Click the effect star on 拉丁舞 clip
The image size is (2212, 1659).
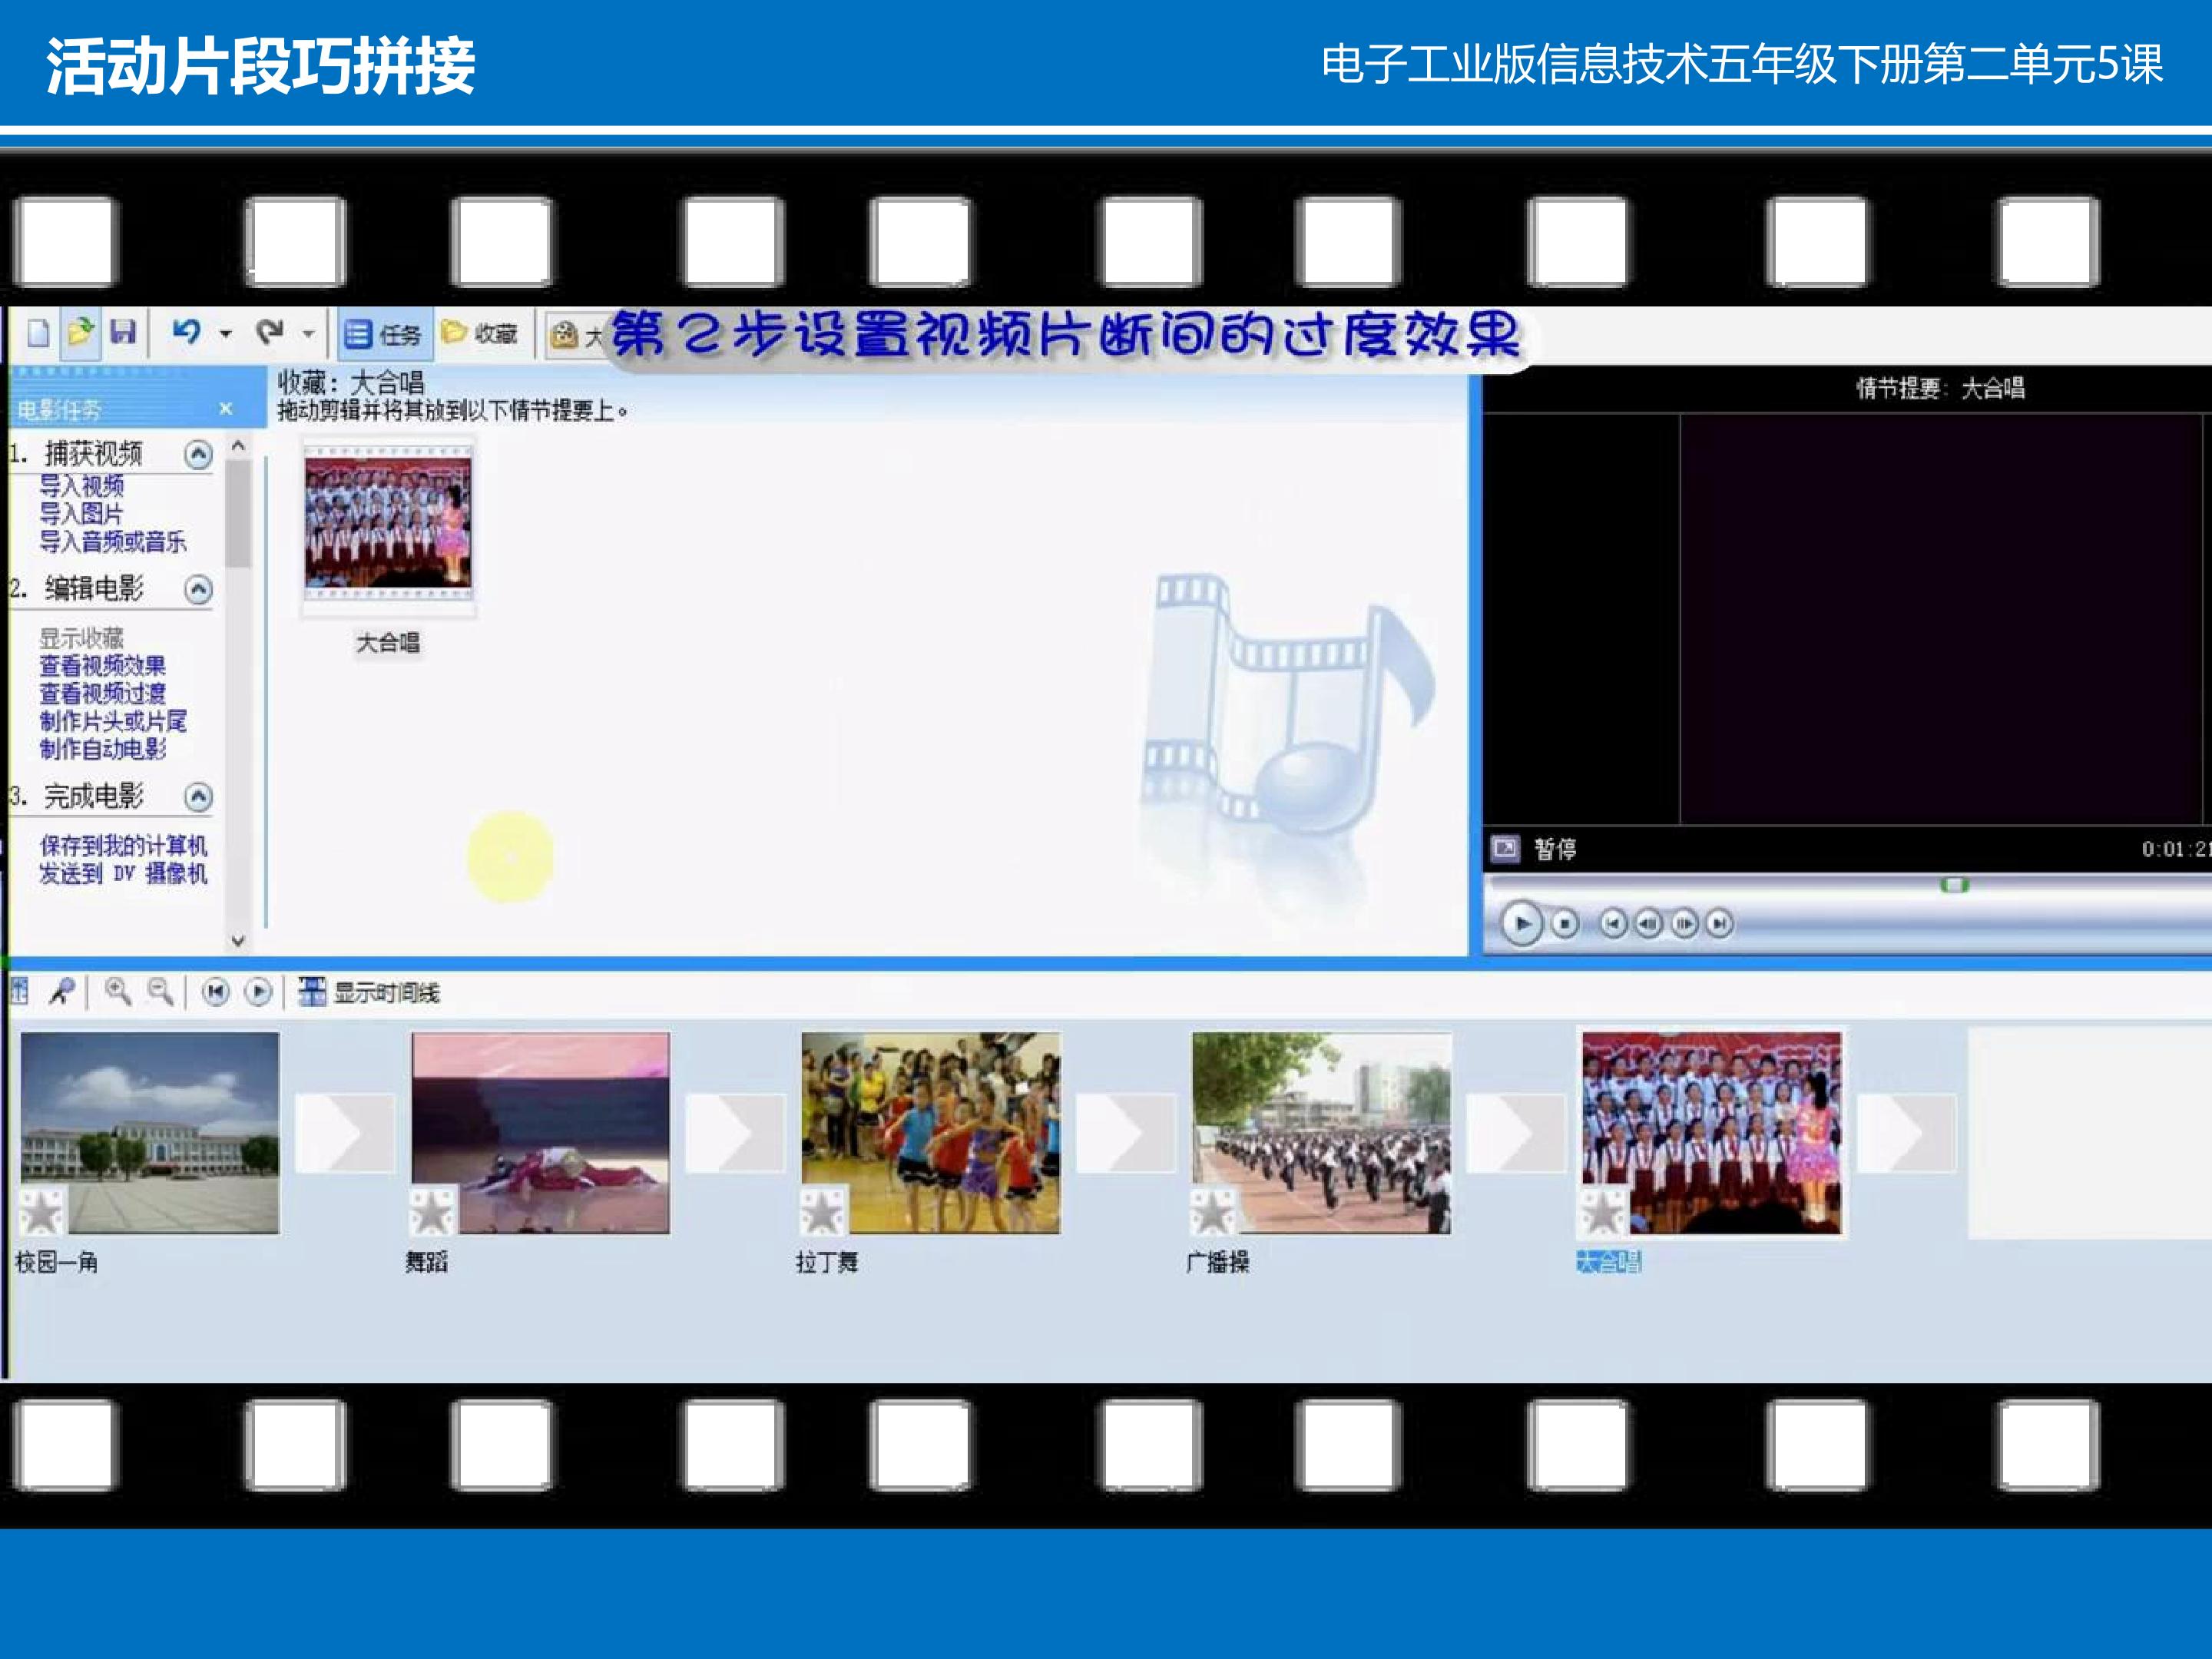click(x=824, y=1211)
